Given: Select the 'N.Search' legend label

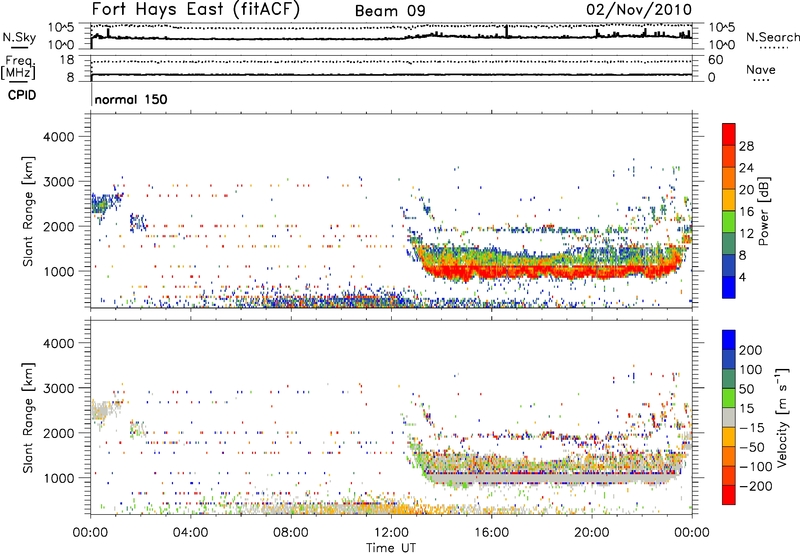Looking at the screenshot, I should 772,37.
